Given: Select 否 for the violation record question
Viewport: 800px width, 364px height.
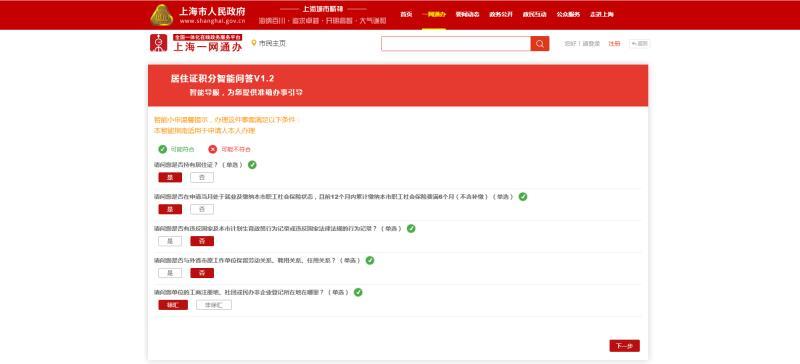Looking at the screenshot, I should 202,241.
